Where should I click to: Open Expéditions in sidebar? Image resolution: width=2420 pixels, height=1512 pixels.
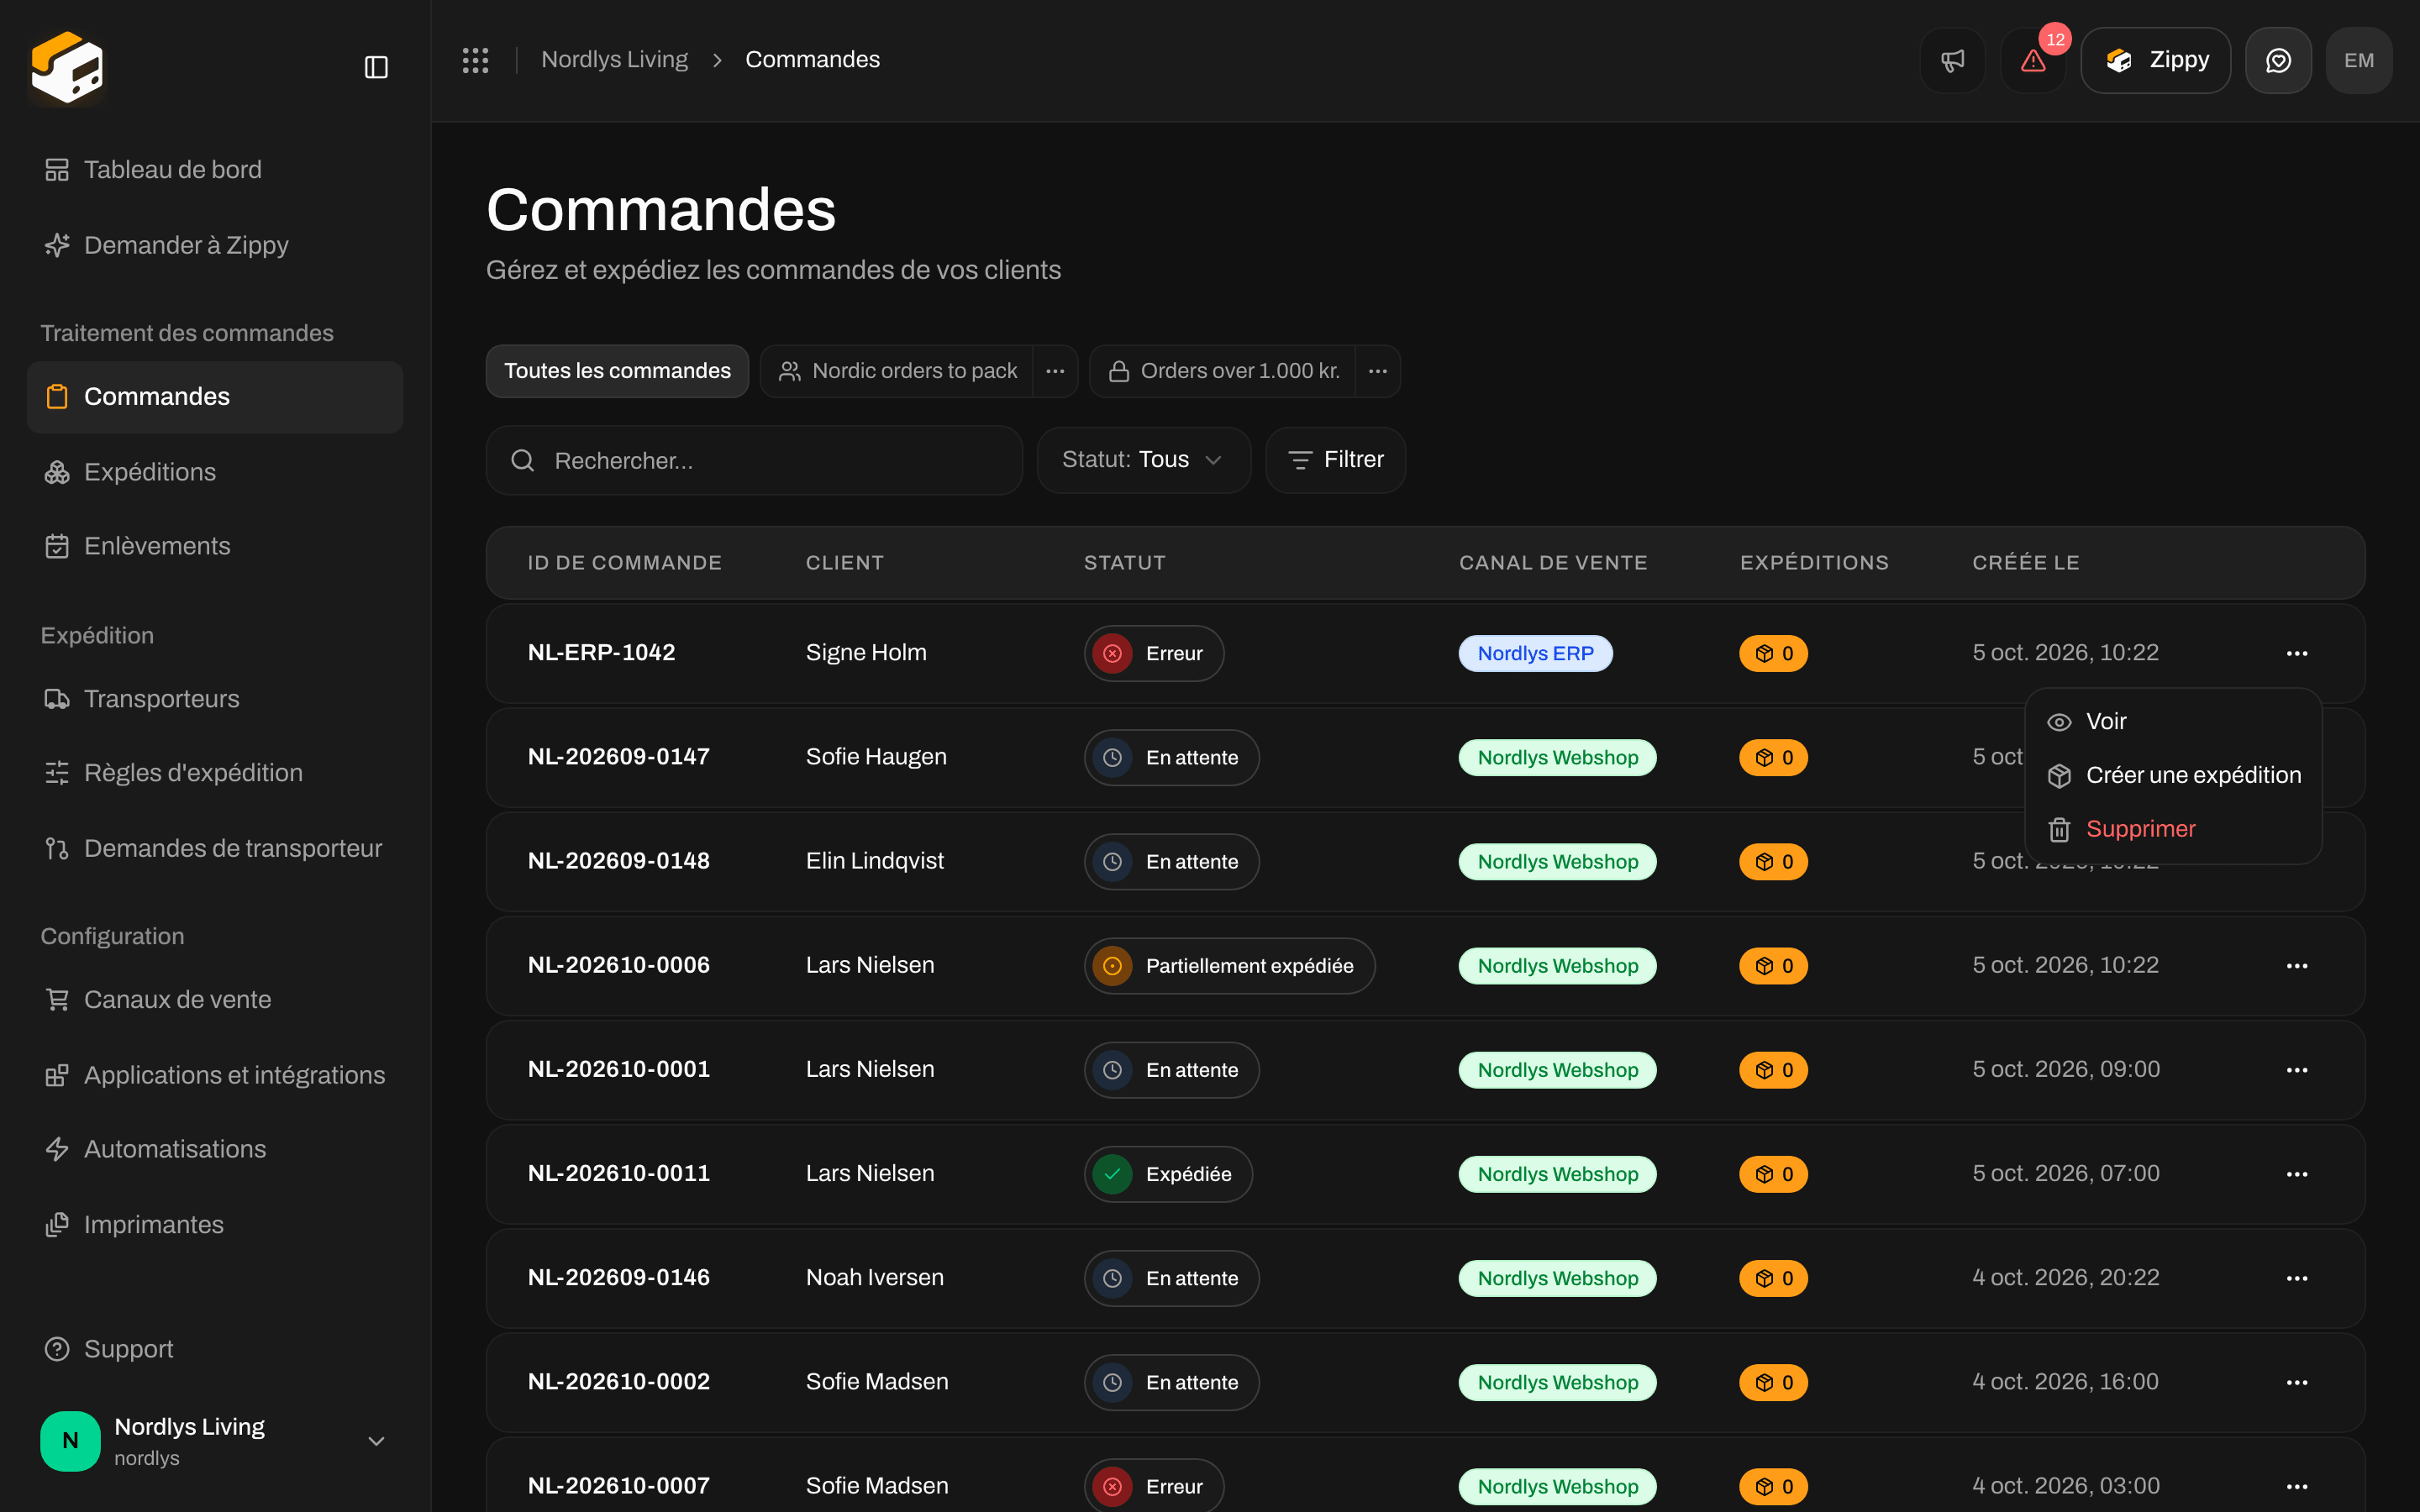215,472
